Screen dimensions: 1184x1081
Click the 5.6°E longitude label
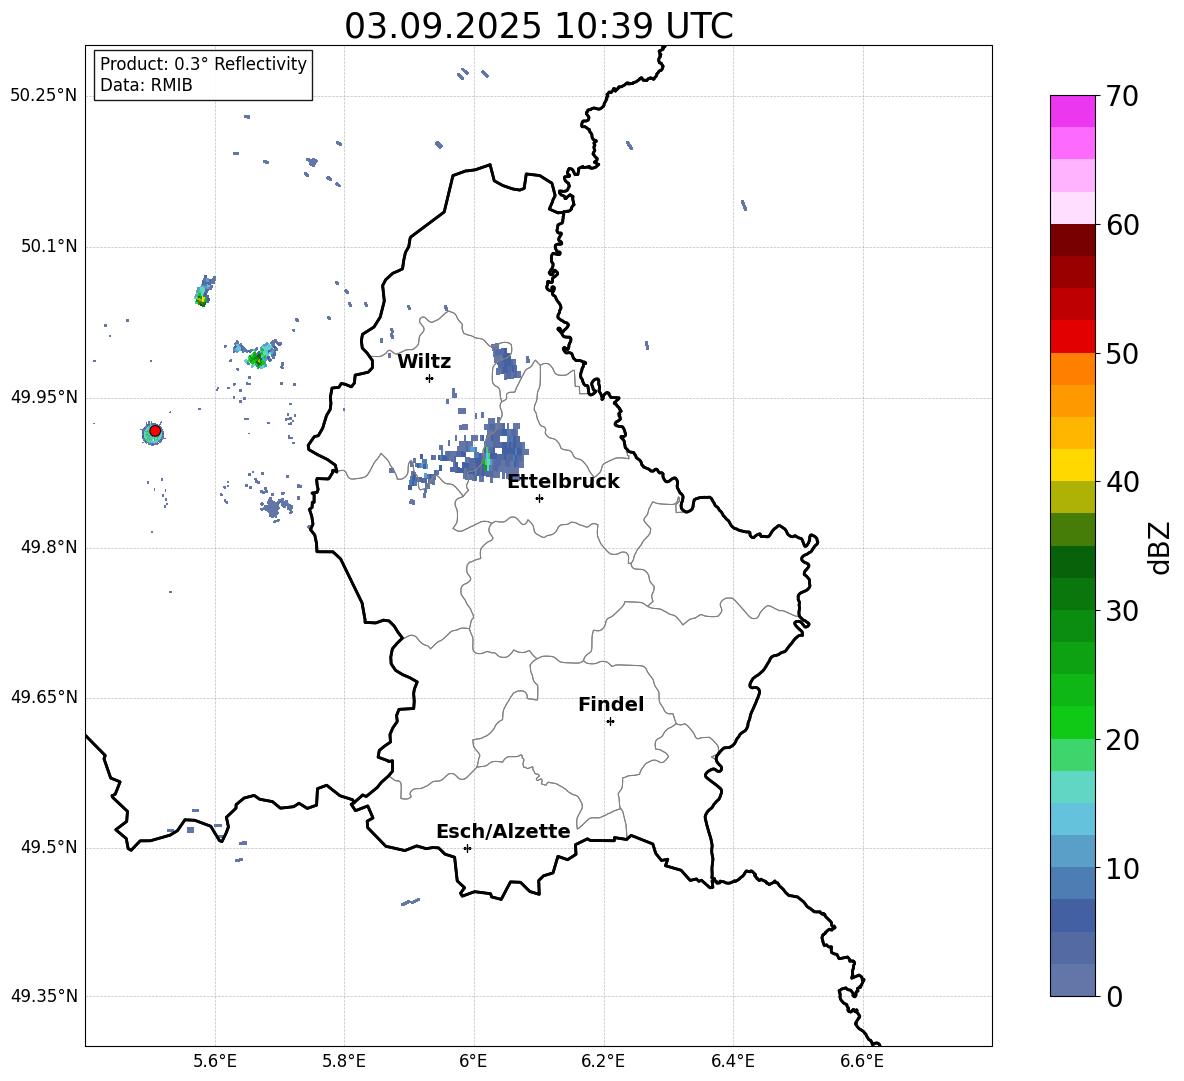[x=215, y=1061]
